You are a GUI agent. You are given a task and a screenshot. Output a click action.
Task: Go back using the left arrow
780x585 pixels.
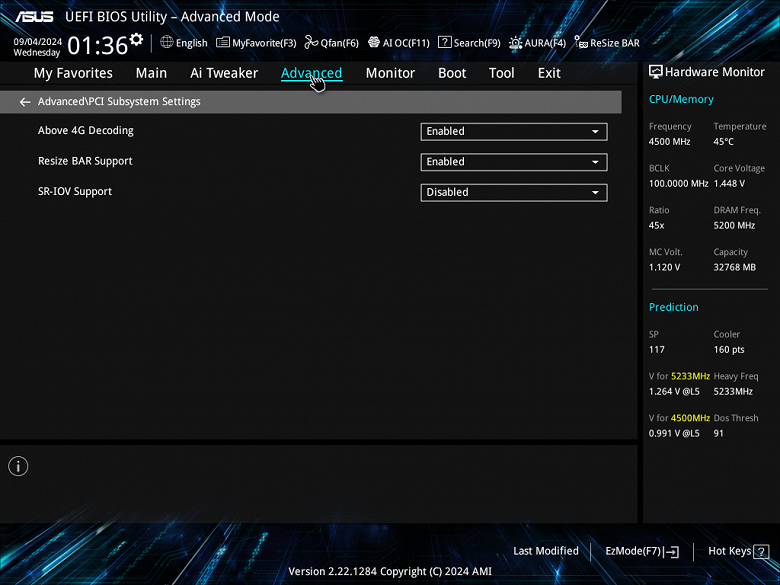24,102
